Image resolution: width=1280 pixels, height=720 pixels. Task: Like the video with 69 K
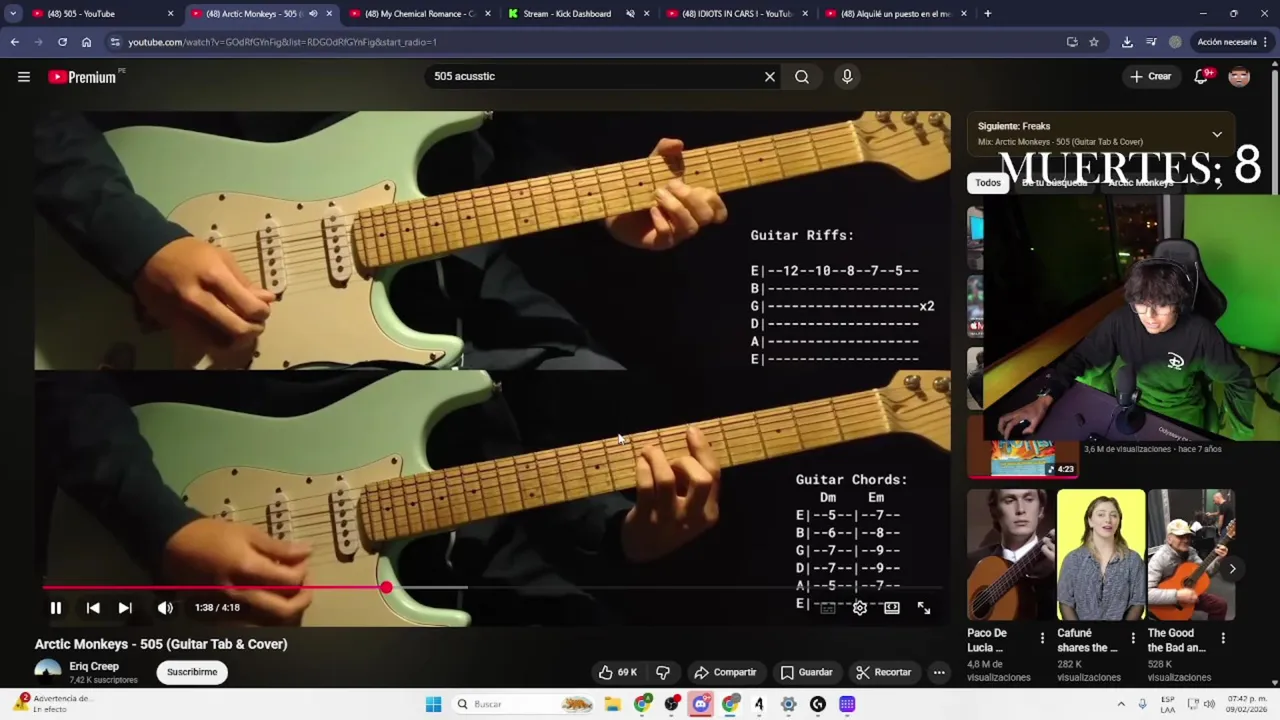click(x=617, y=672)
